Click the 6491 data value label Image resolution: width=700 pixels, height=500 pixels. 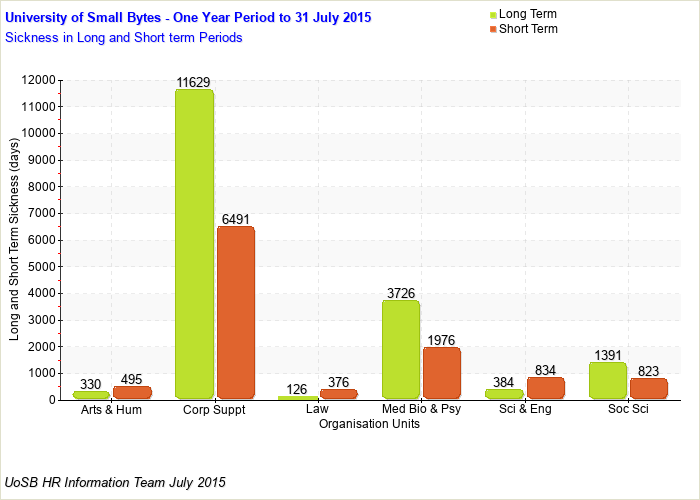tap(236, 219)
